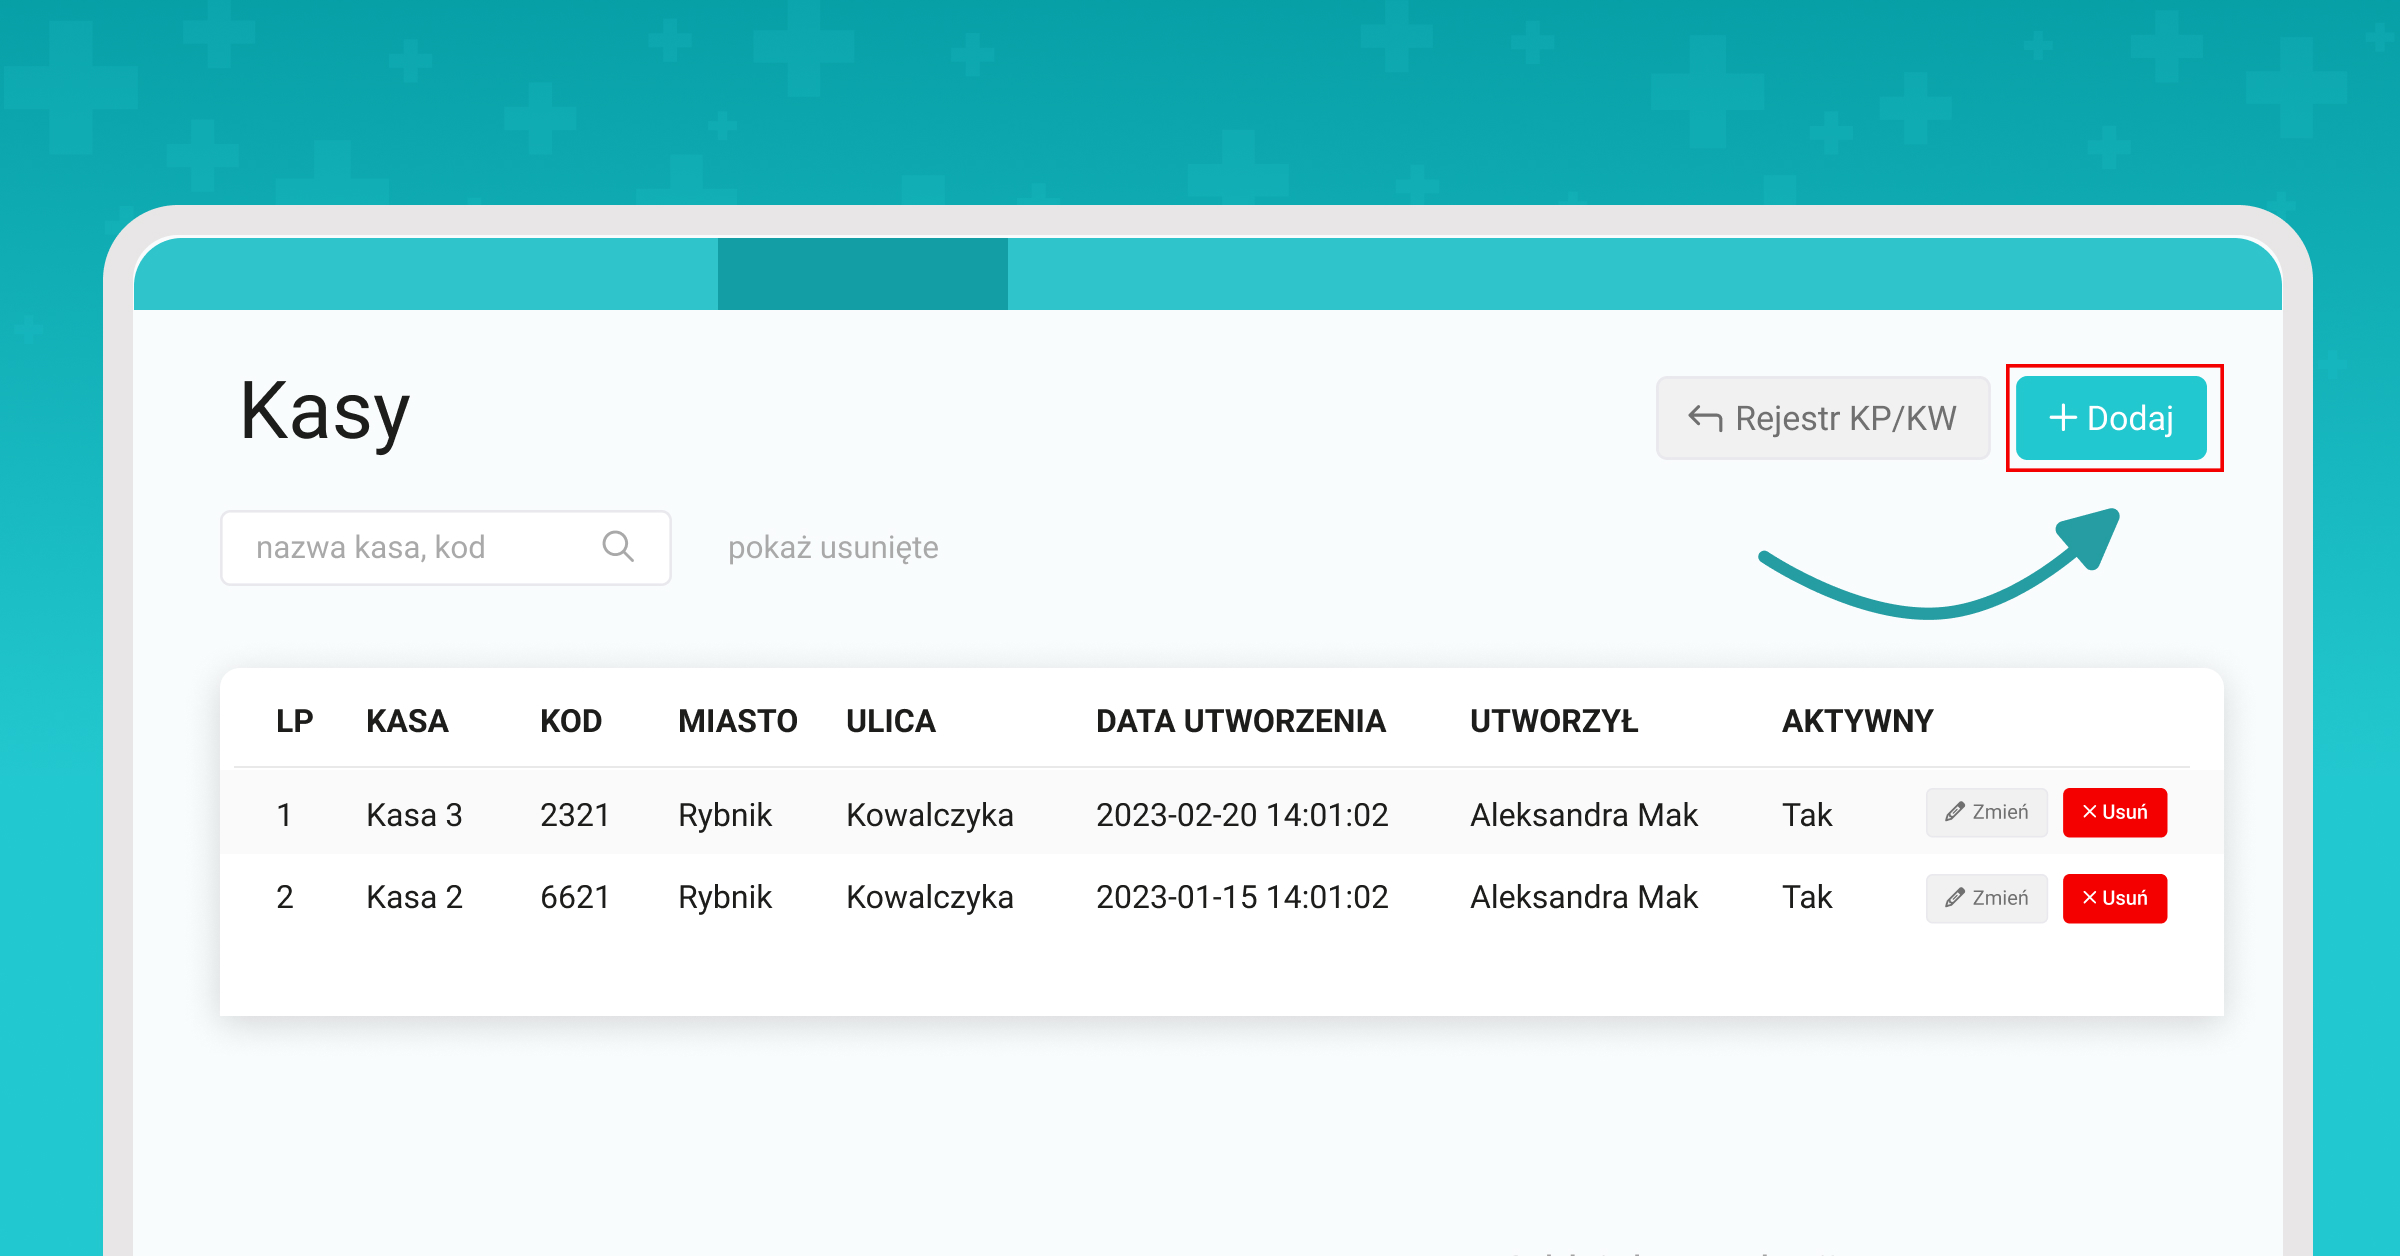The width and height of the screenshot is (2400, 1256).
Task: Sort by UTWORZYŁ column header
Action: click(x=1554, y=721)
